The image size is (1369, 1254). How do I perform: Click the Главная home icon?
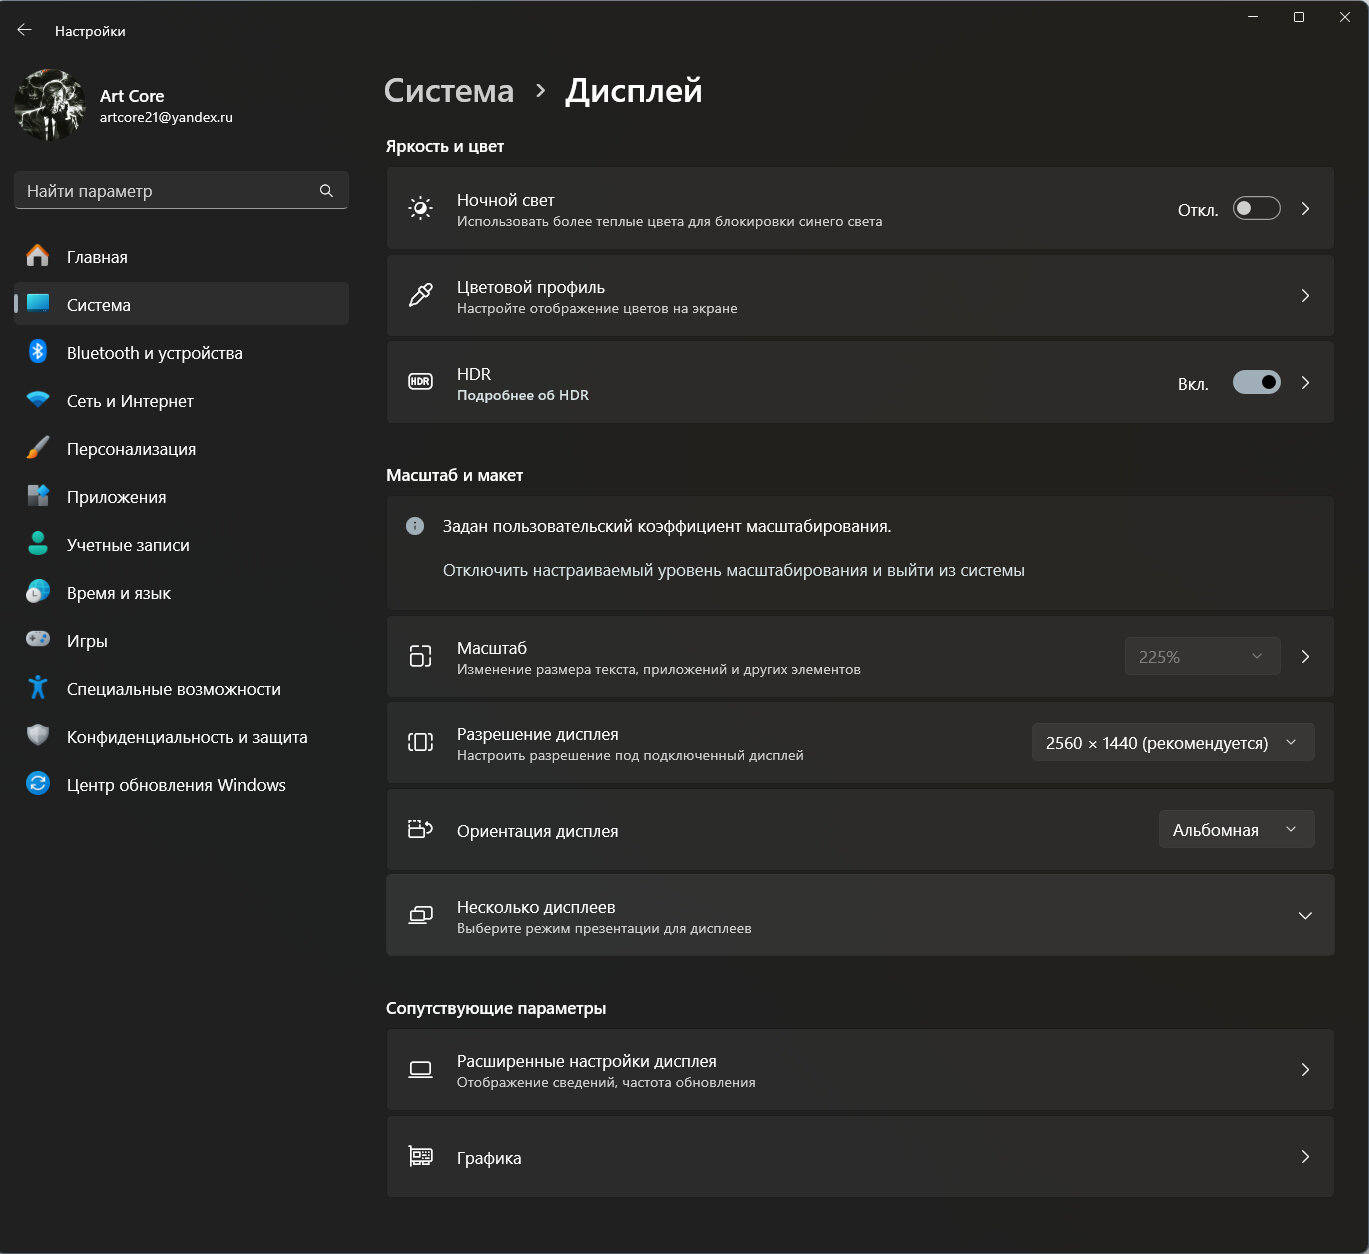click(37, 256)
